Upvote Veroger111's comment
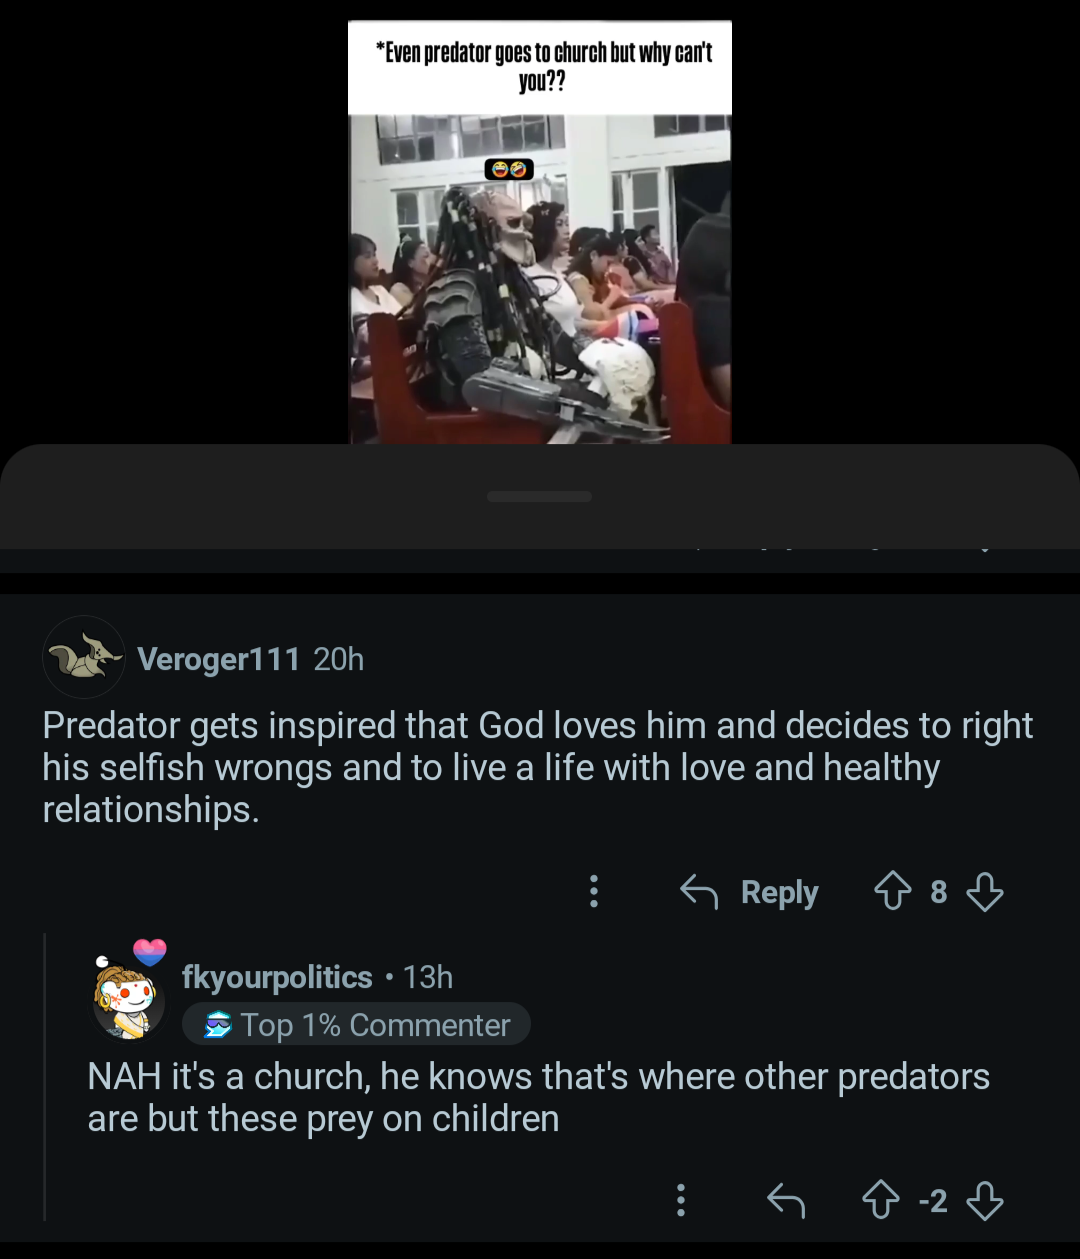The height and width of the screenshot is (1259, 1080). [x=892, y=891]
